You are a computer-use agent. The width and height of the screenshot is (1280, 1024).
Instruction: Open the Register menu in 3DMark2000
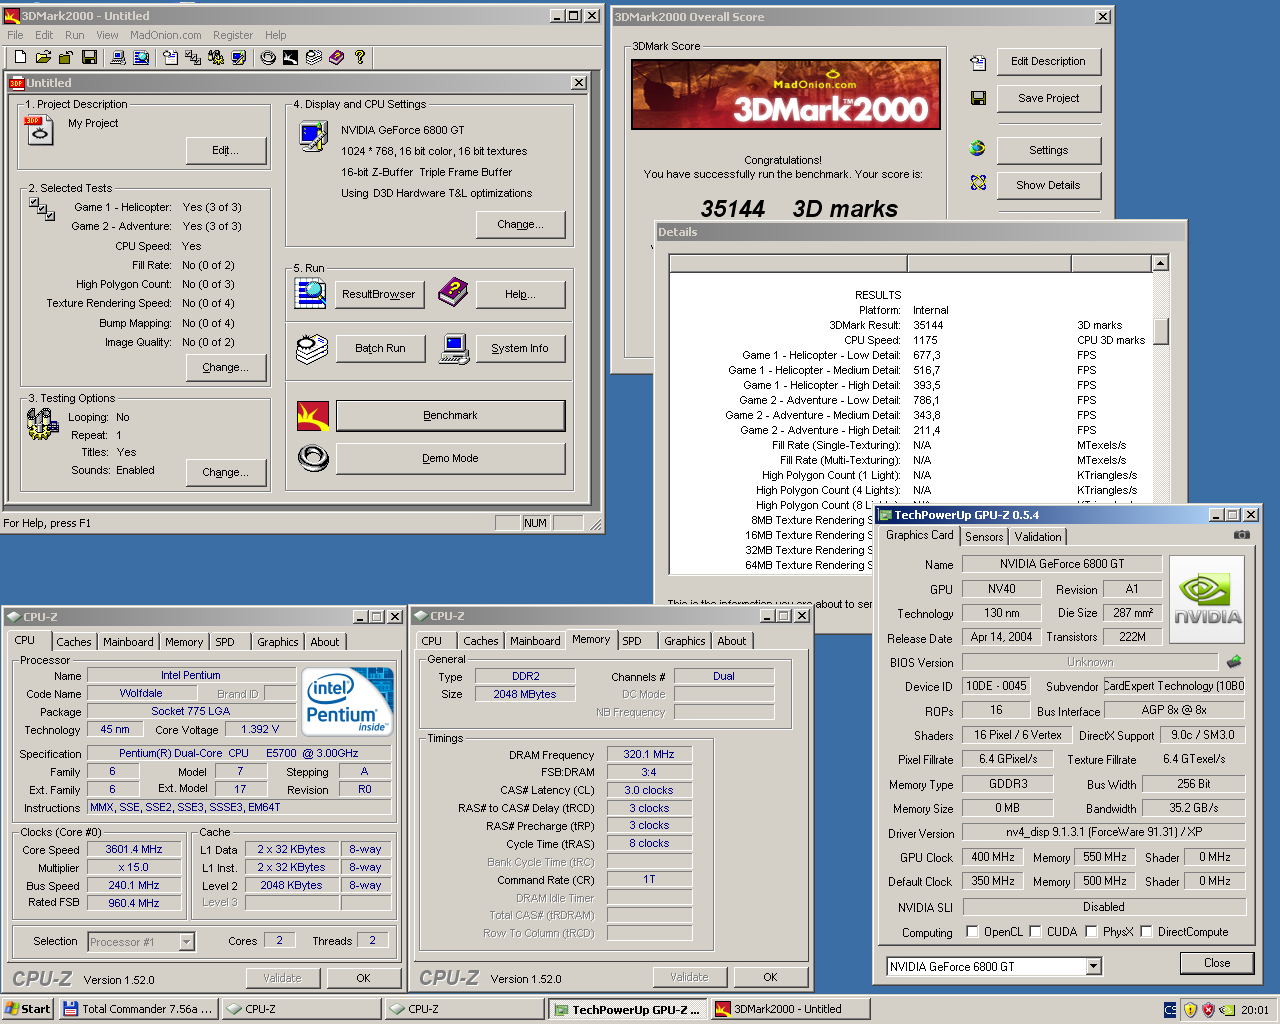pos(233,35)
